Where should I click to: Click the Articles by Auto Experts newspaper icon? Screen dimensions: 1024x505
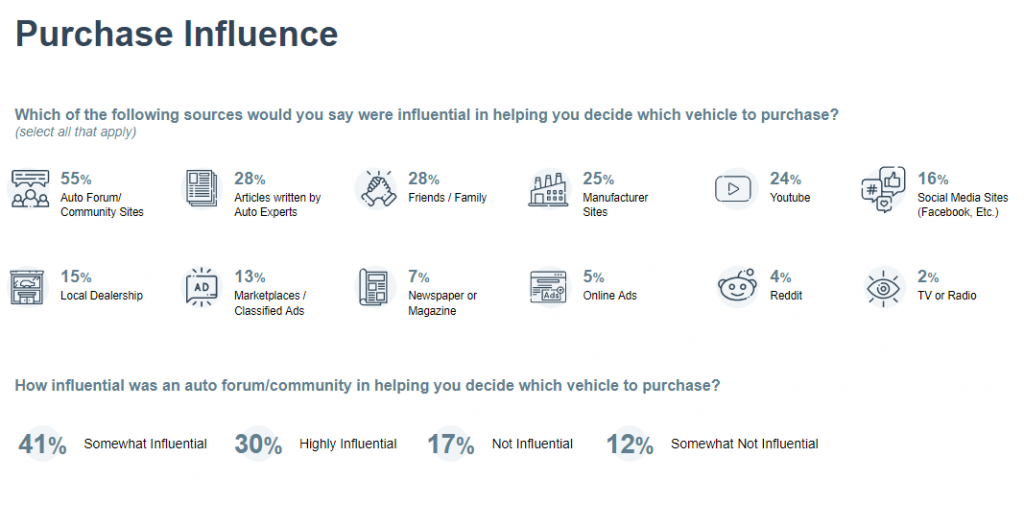pyautogui.click(x=202, y=189)
